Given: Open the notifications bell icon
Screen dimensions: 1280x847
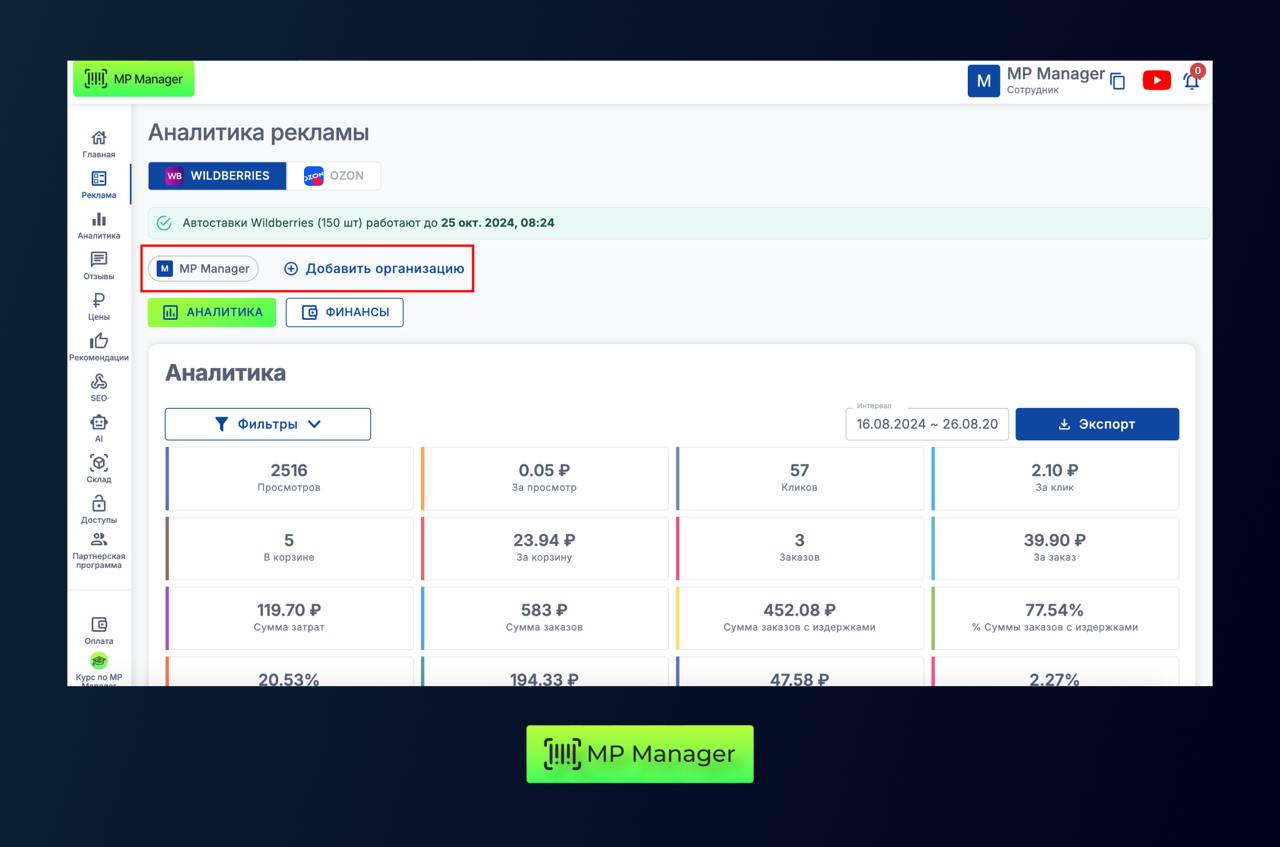Looking at the screenshot, I should pyautogui.click(x=1191, y=81).
